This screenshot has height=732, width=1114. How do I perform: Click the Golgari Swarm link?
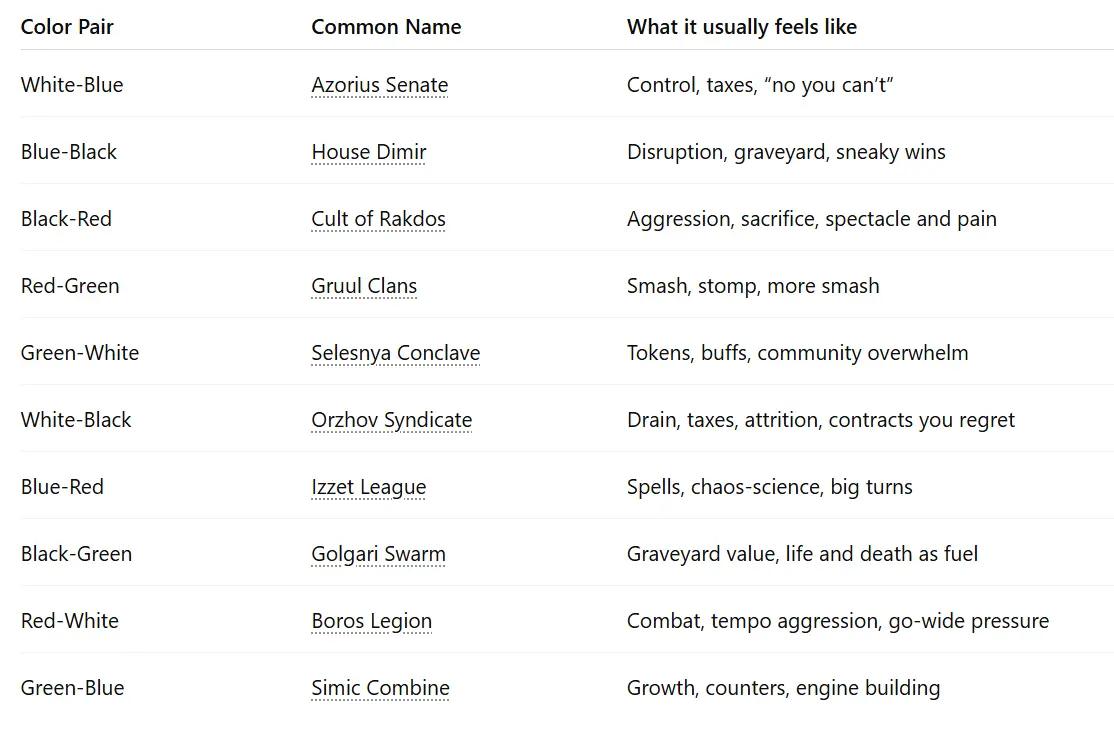[x=378, y=554]
